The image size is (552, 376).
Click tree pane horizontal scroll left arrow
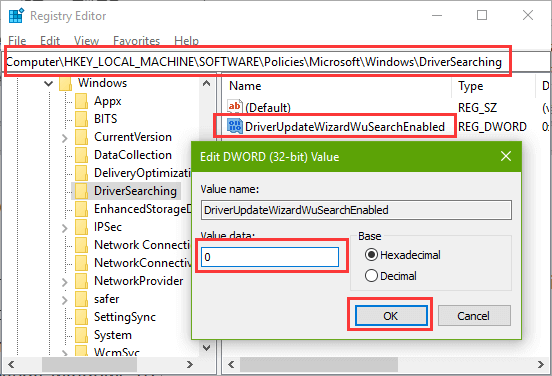tap(11, 364)
